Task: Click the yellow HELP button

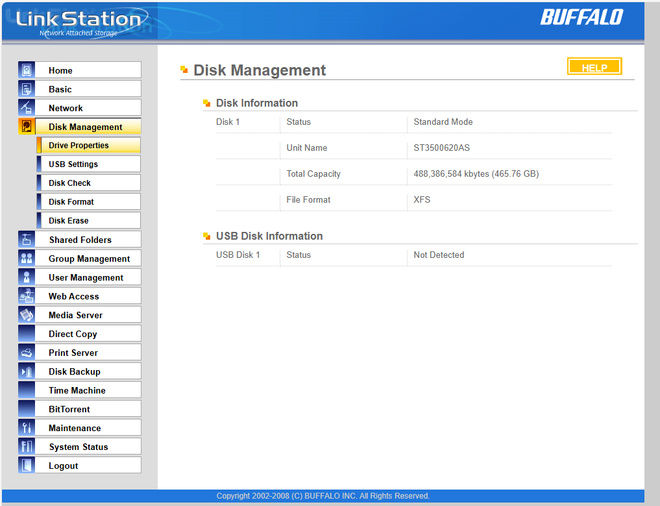Action: (x=594, y=67)
